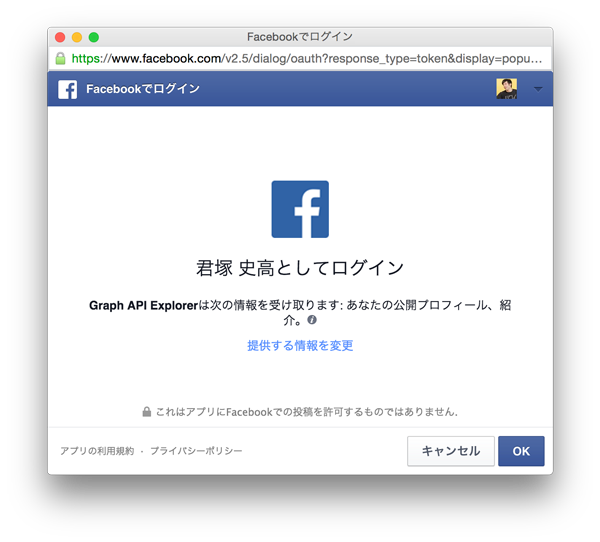Open the プライバシーポリシー link
The image size is (600, 542).
pos(196,451)
